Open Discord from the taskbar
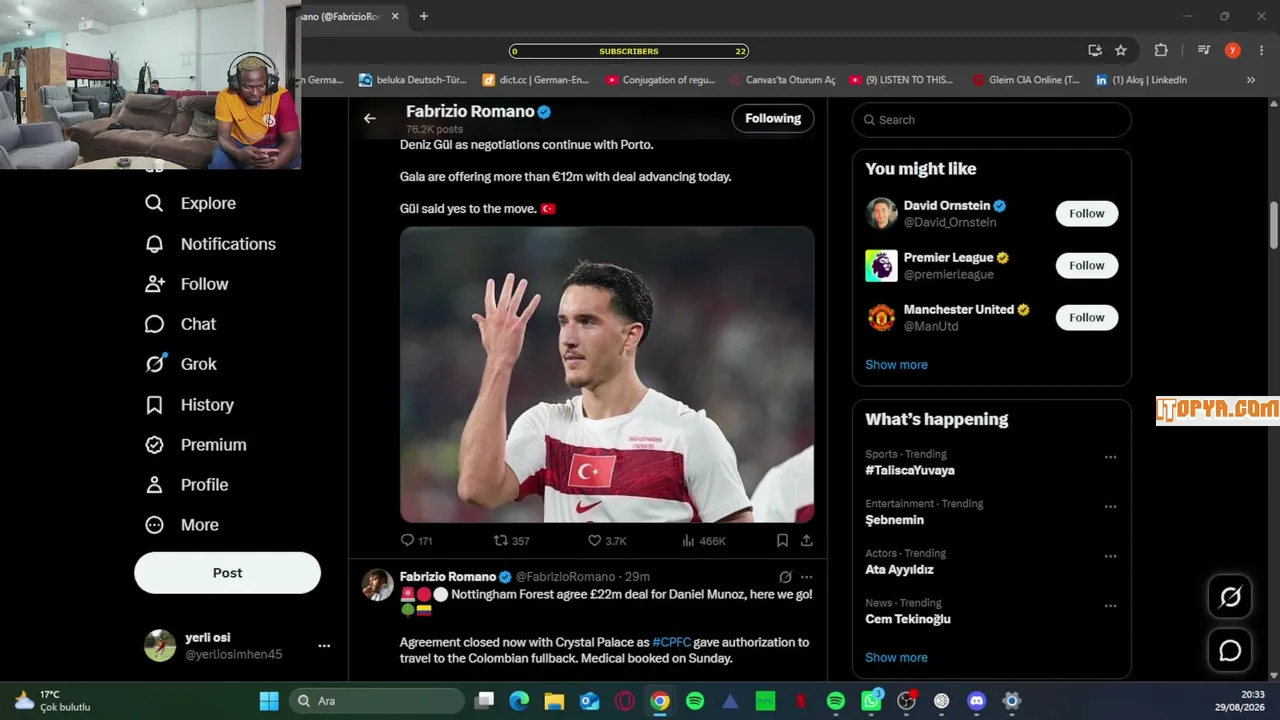This screenshot has height=720, width=1280. pos(976,701)
